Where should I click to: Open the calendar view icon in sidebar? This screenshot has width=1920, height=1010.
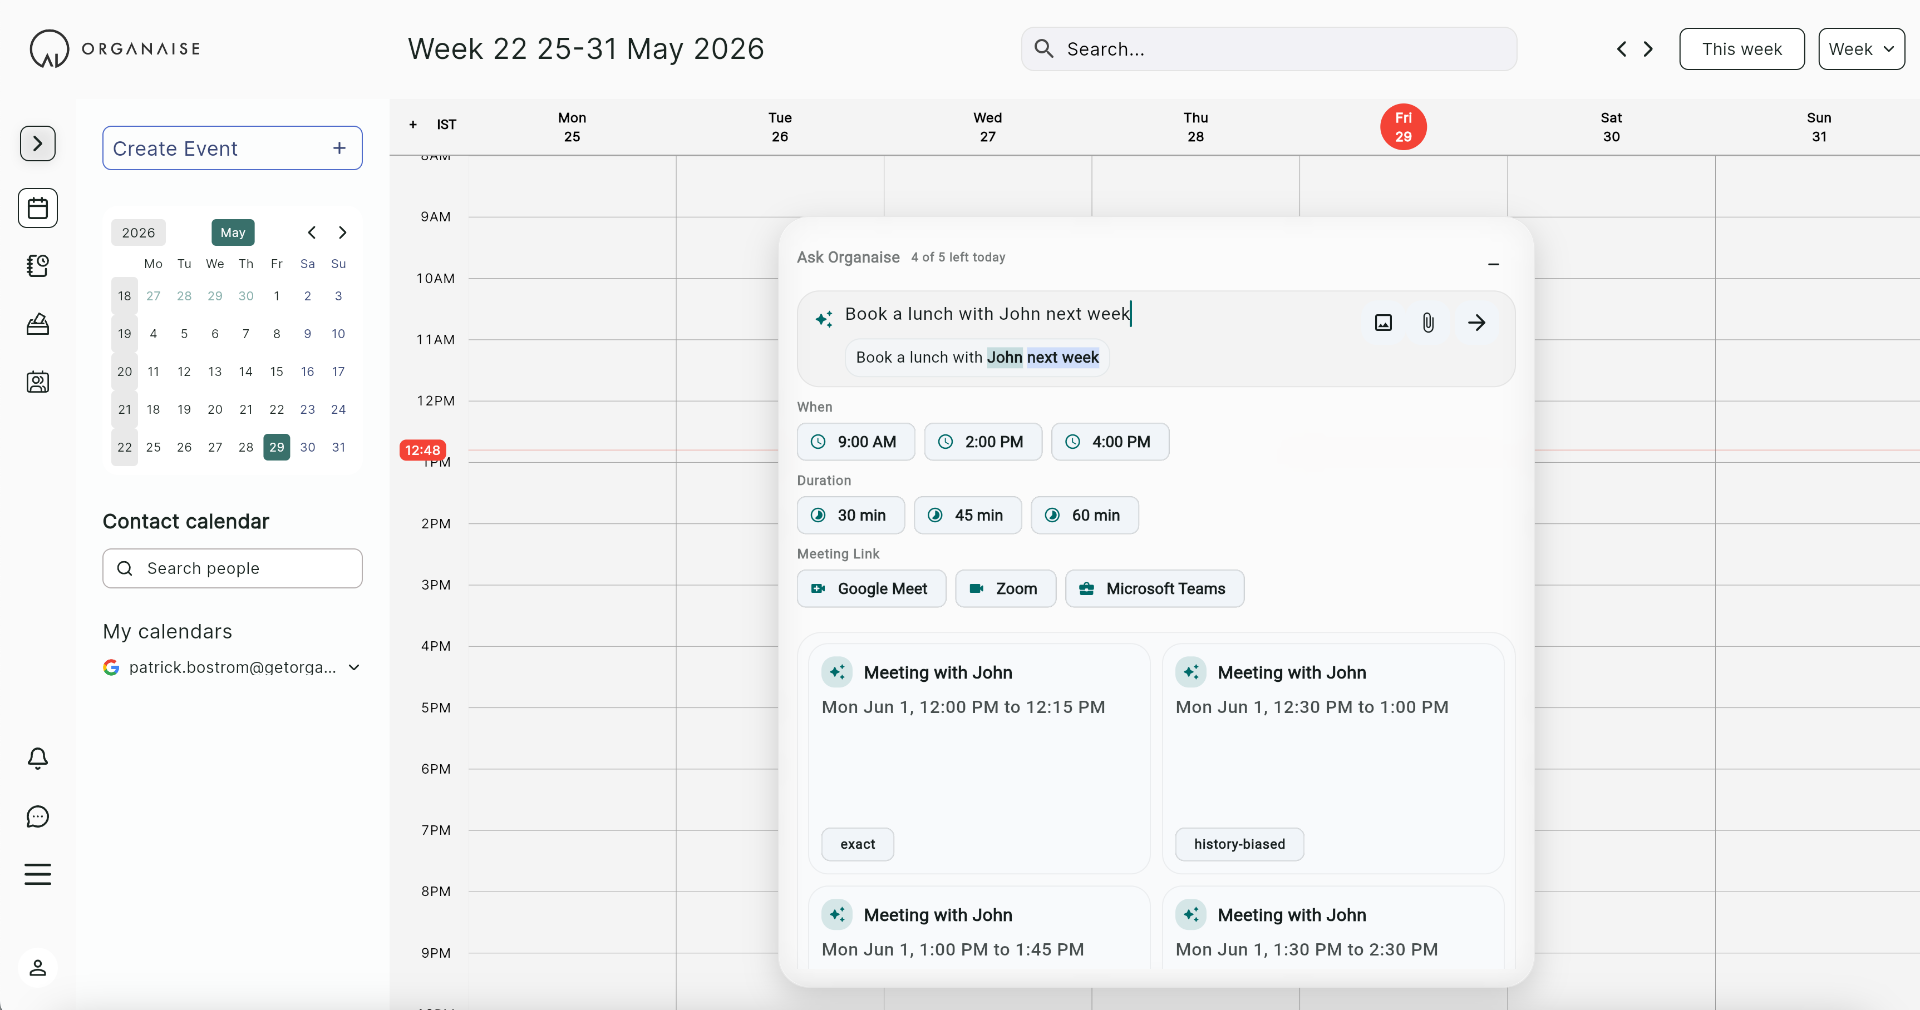pos(38,208)
